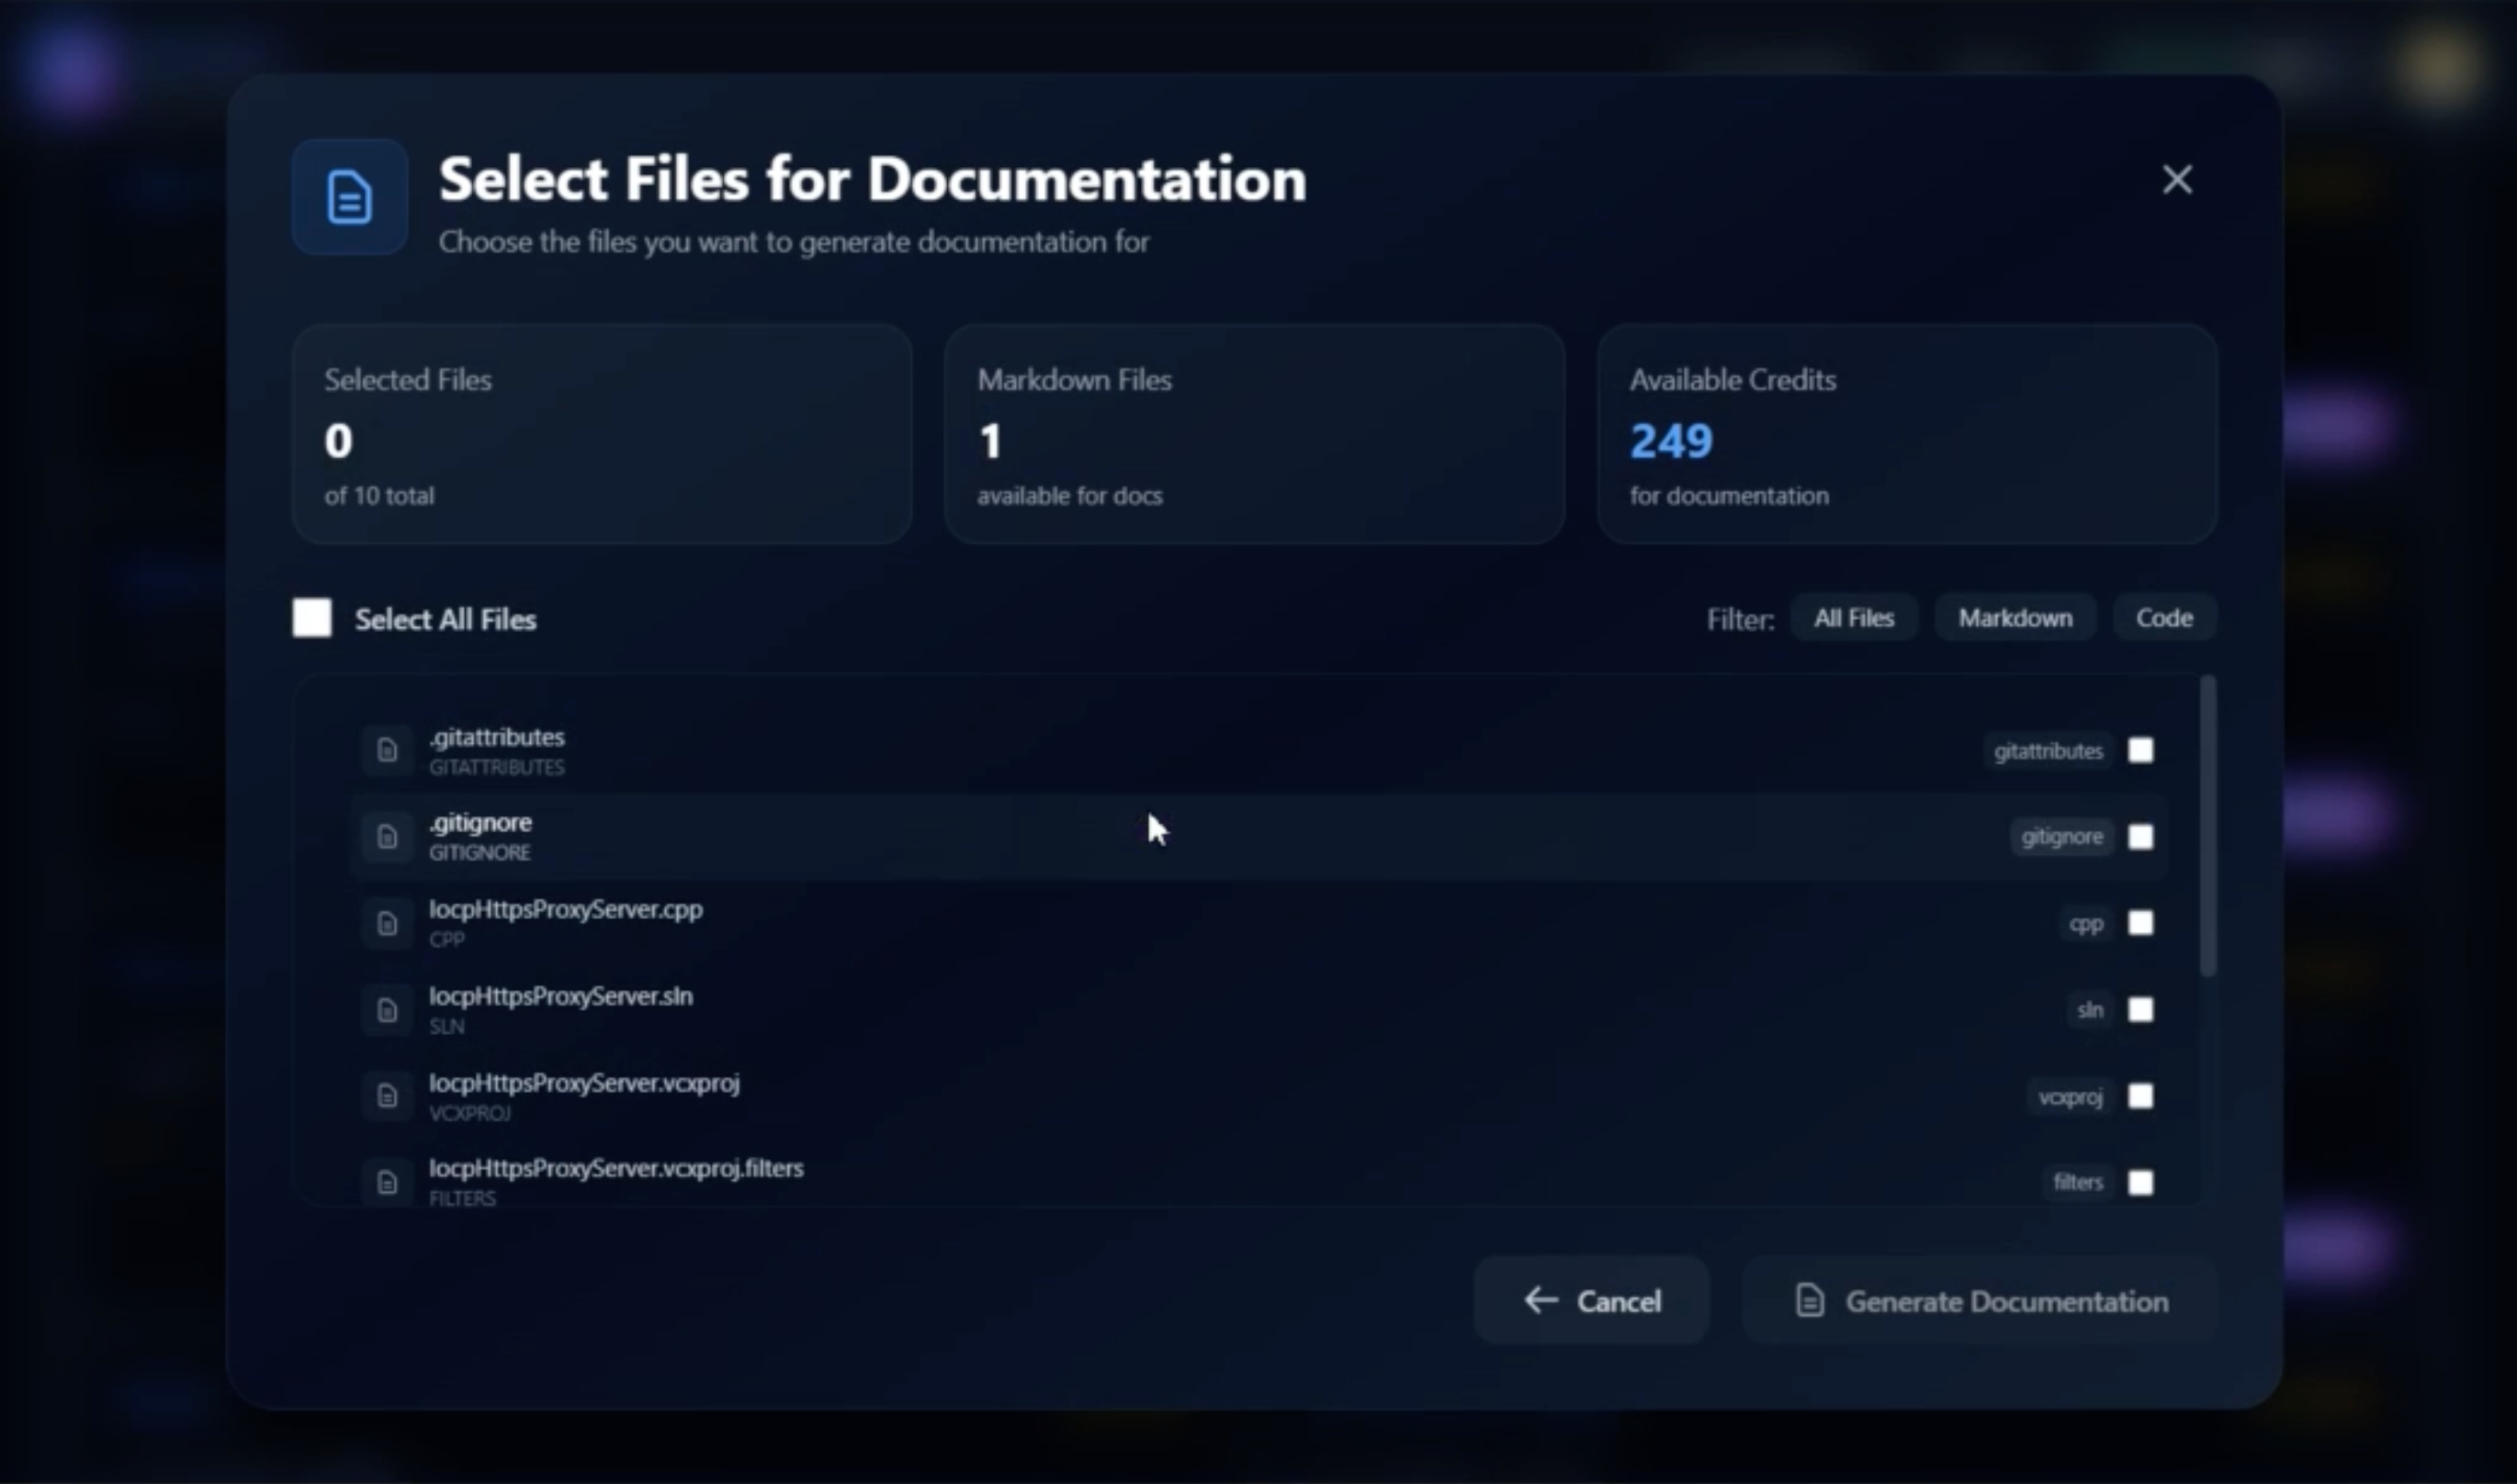2517x1484 pixels.
Task: Close the dialog with the X icon
Action: [x=2176, y=180]
